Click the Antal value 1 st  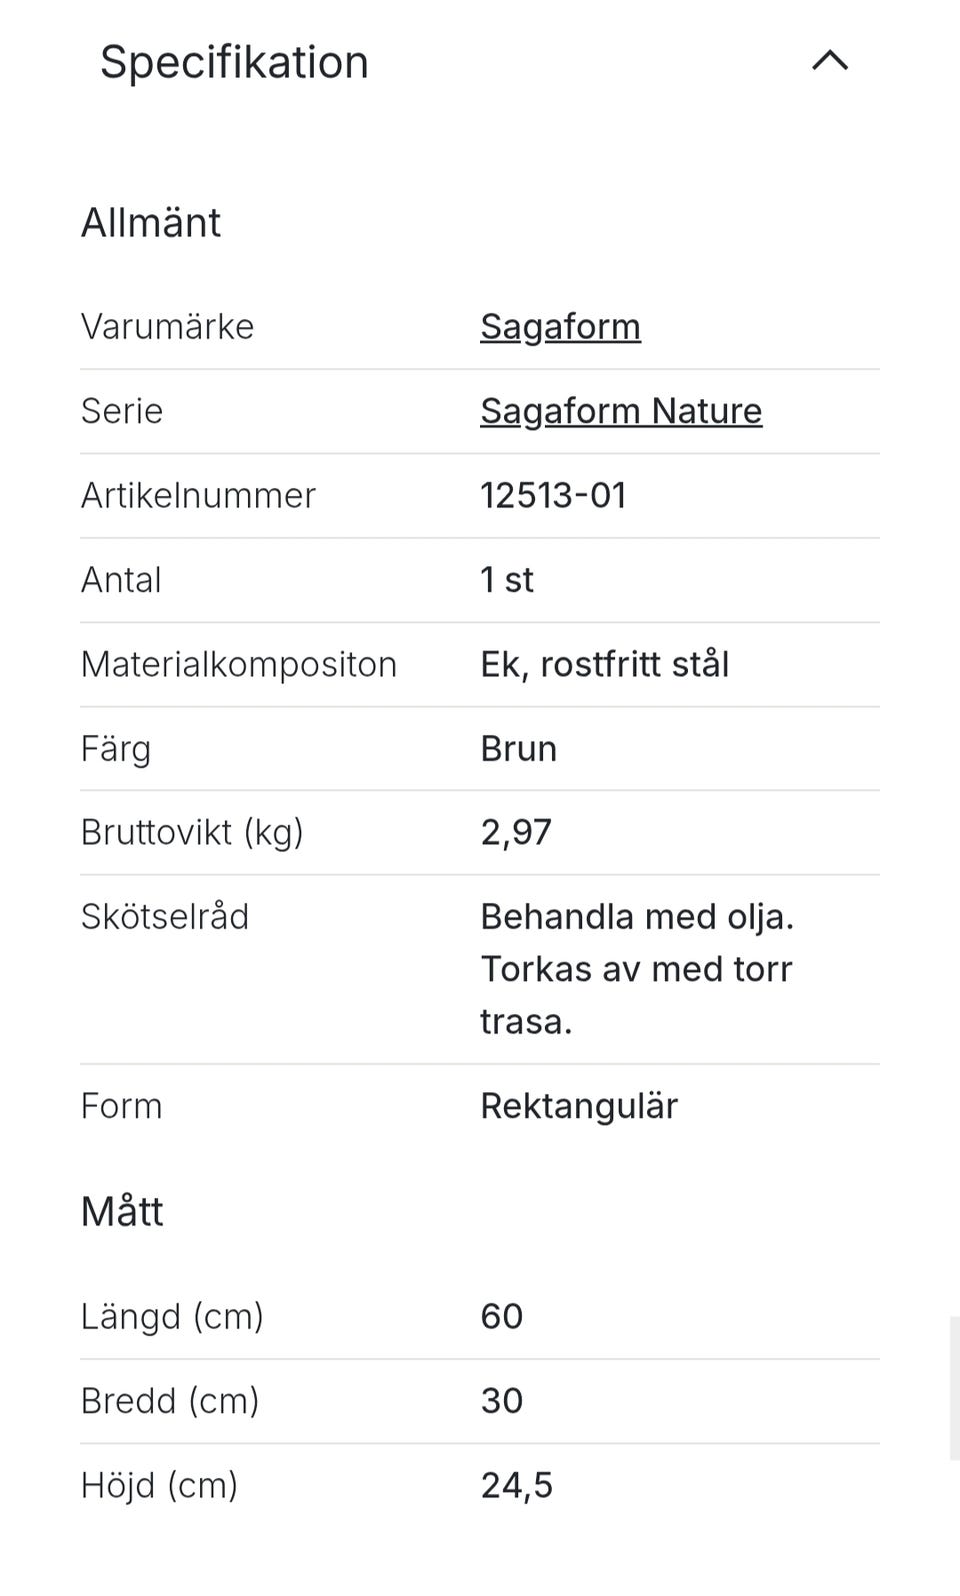[x=507, y=580]
